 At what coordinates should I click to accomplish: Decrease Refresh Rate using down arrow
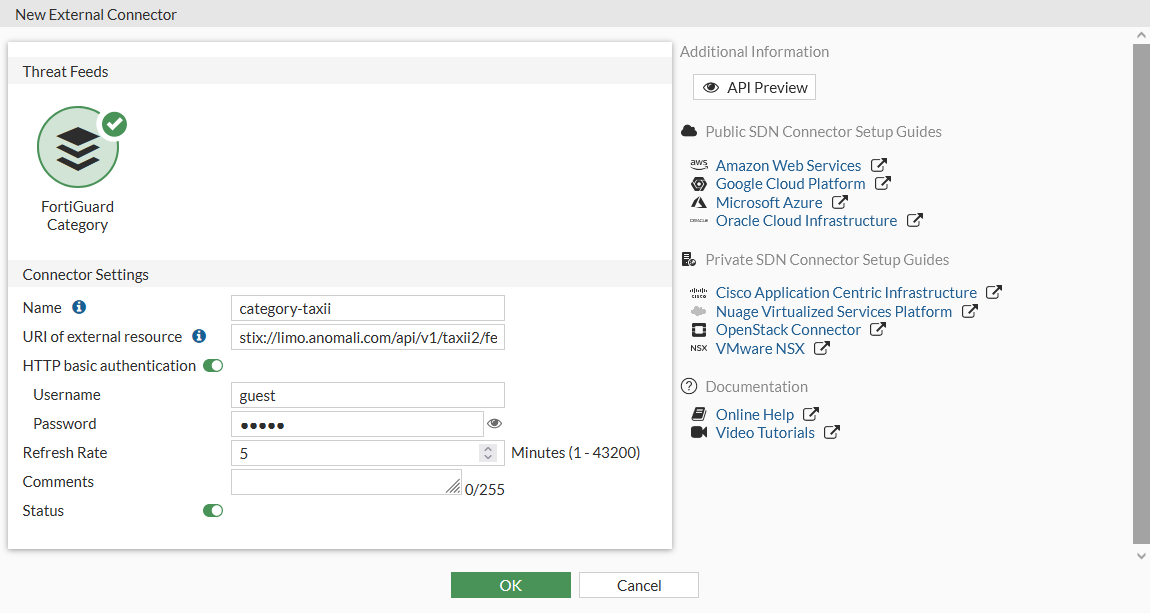(x=488, y=457)
